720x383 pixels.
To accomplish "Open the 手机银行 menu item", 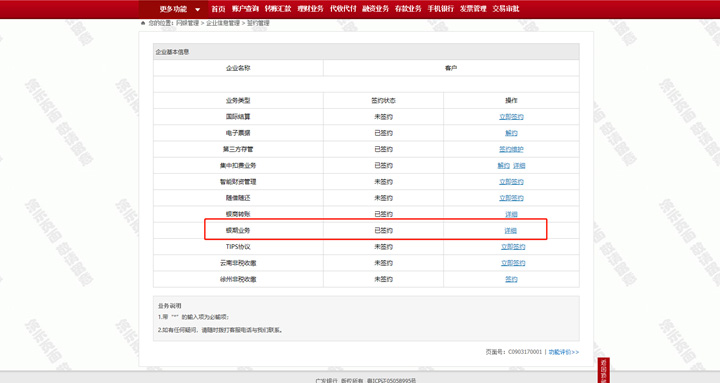I will [x=441, y=9].
